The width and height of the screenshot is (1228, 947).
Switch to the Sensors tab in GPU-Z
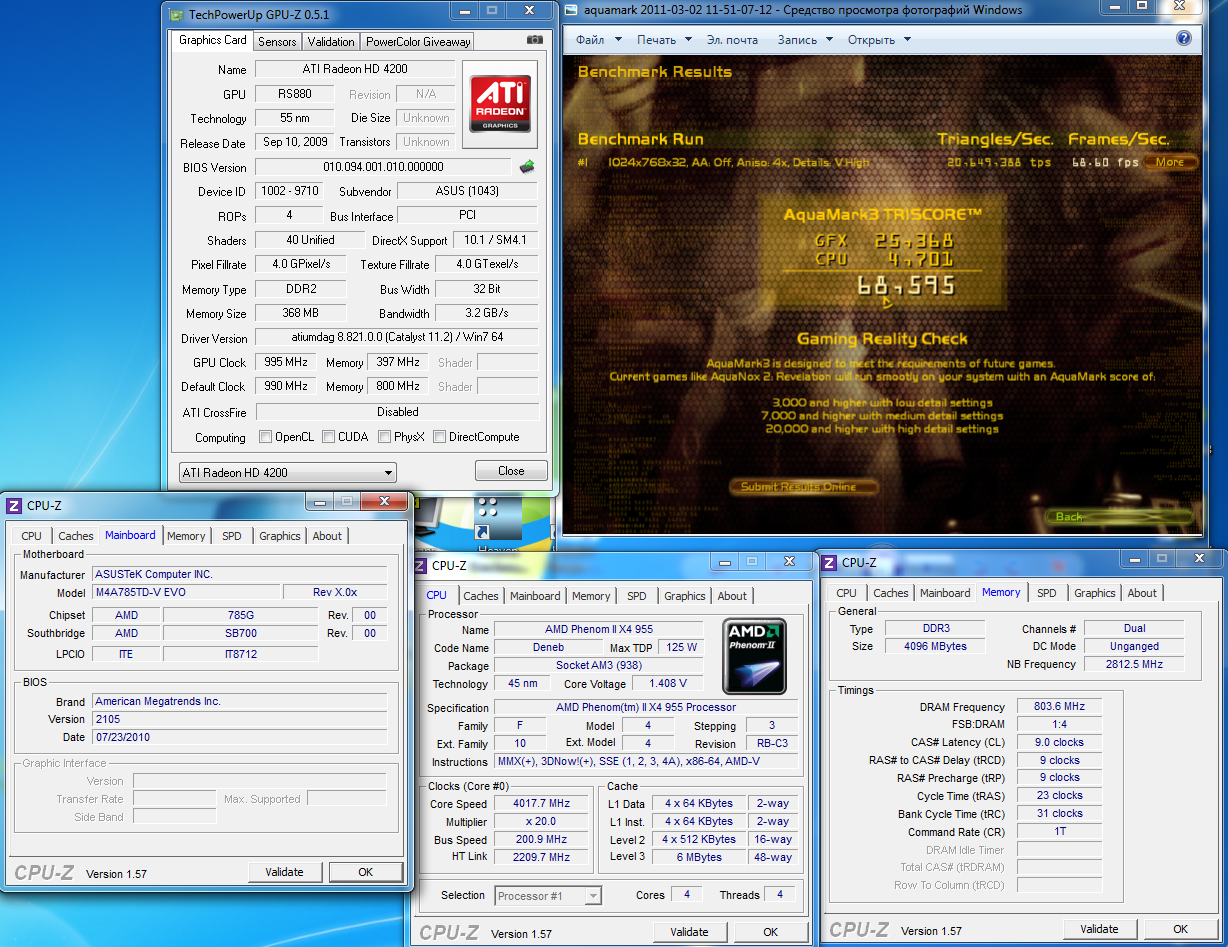[277, 41]
